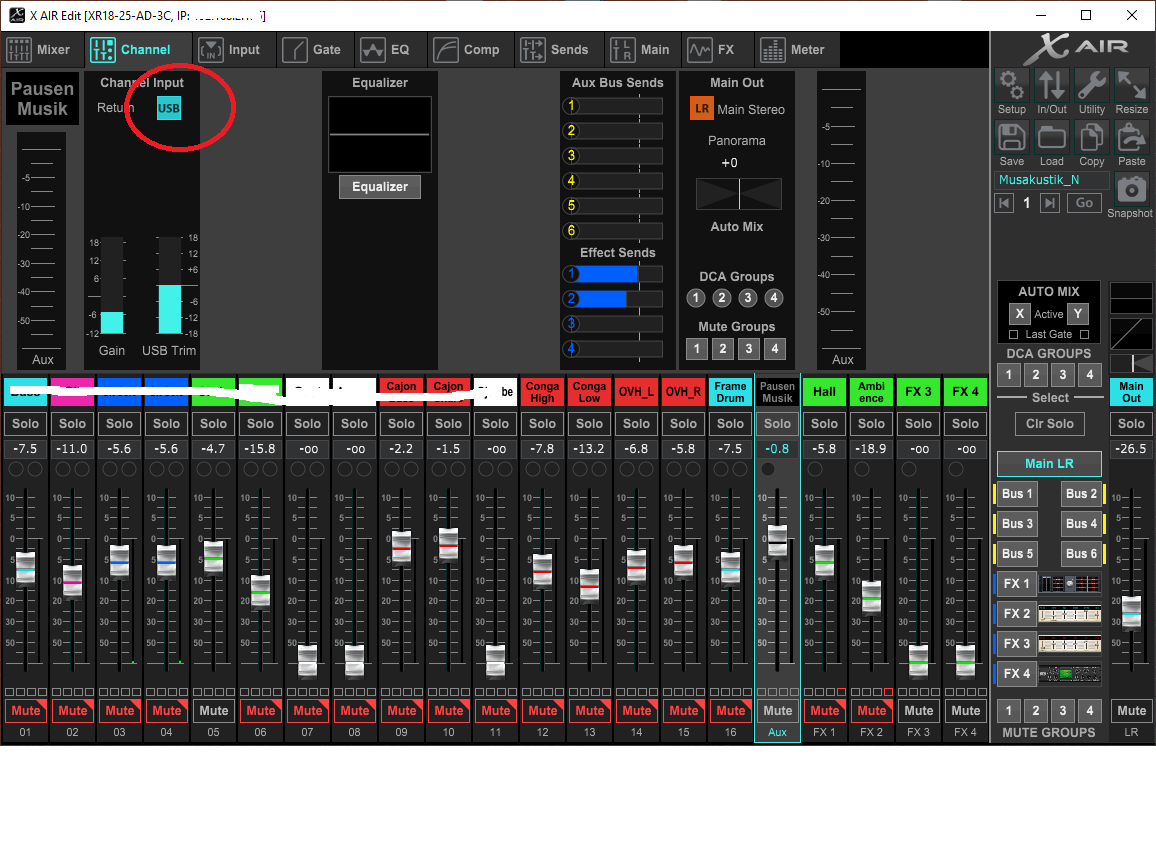Toggle Auto Mix group X
This screenshot has width=1156, height=864.
pos(1019,314)
